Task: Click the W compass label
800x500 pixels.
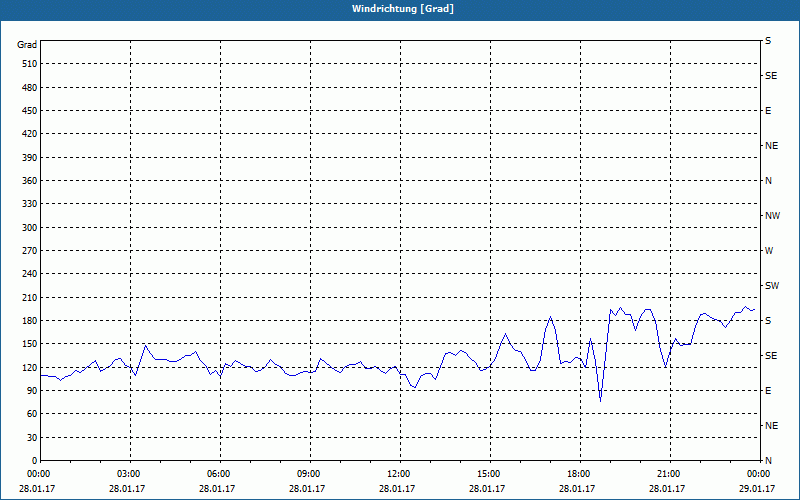Action: tap(769, 251)
